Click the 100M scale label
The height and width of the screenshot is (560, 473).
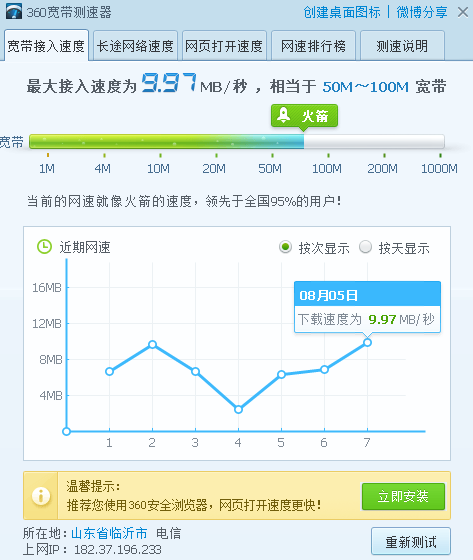click(327, 168)
